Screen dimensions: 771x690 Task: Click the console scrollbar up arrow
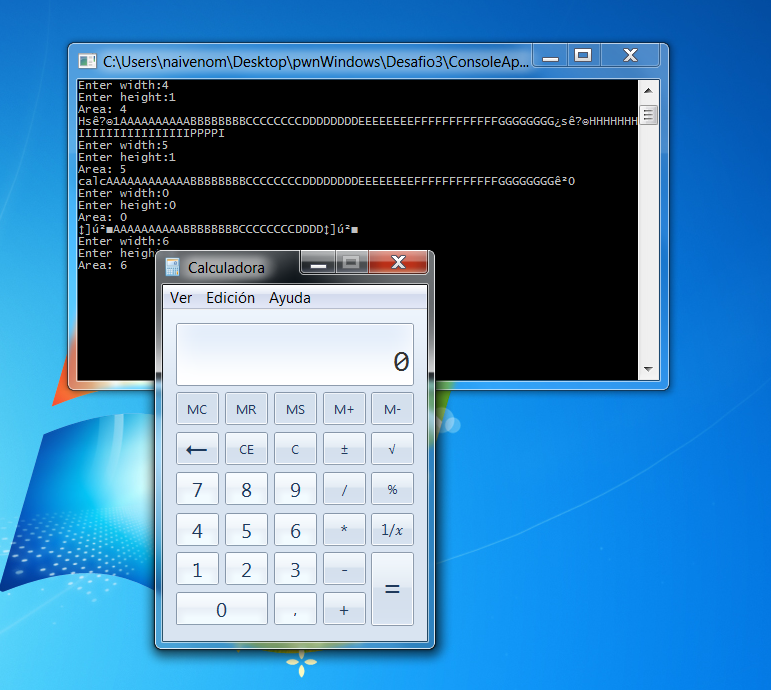[648, 91]
